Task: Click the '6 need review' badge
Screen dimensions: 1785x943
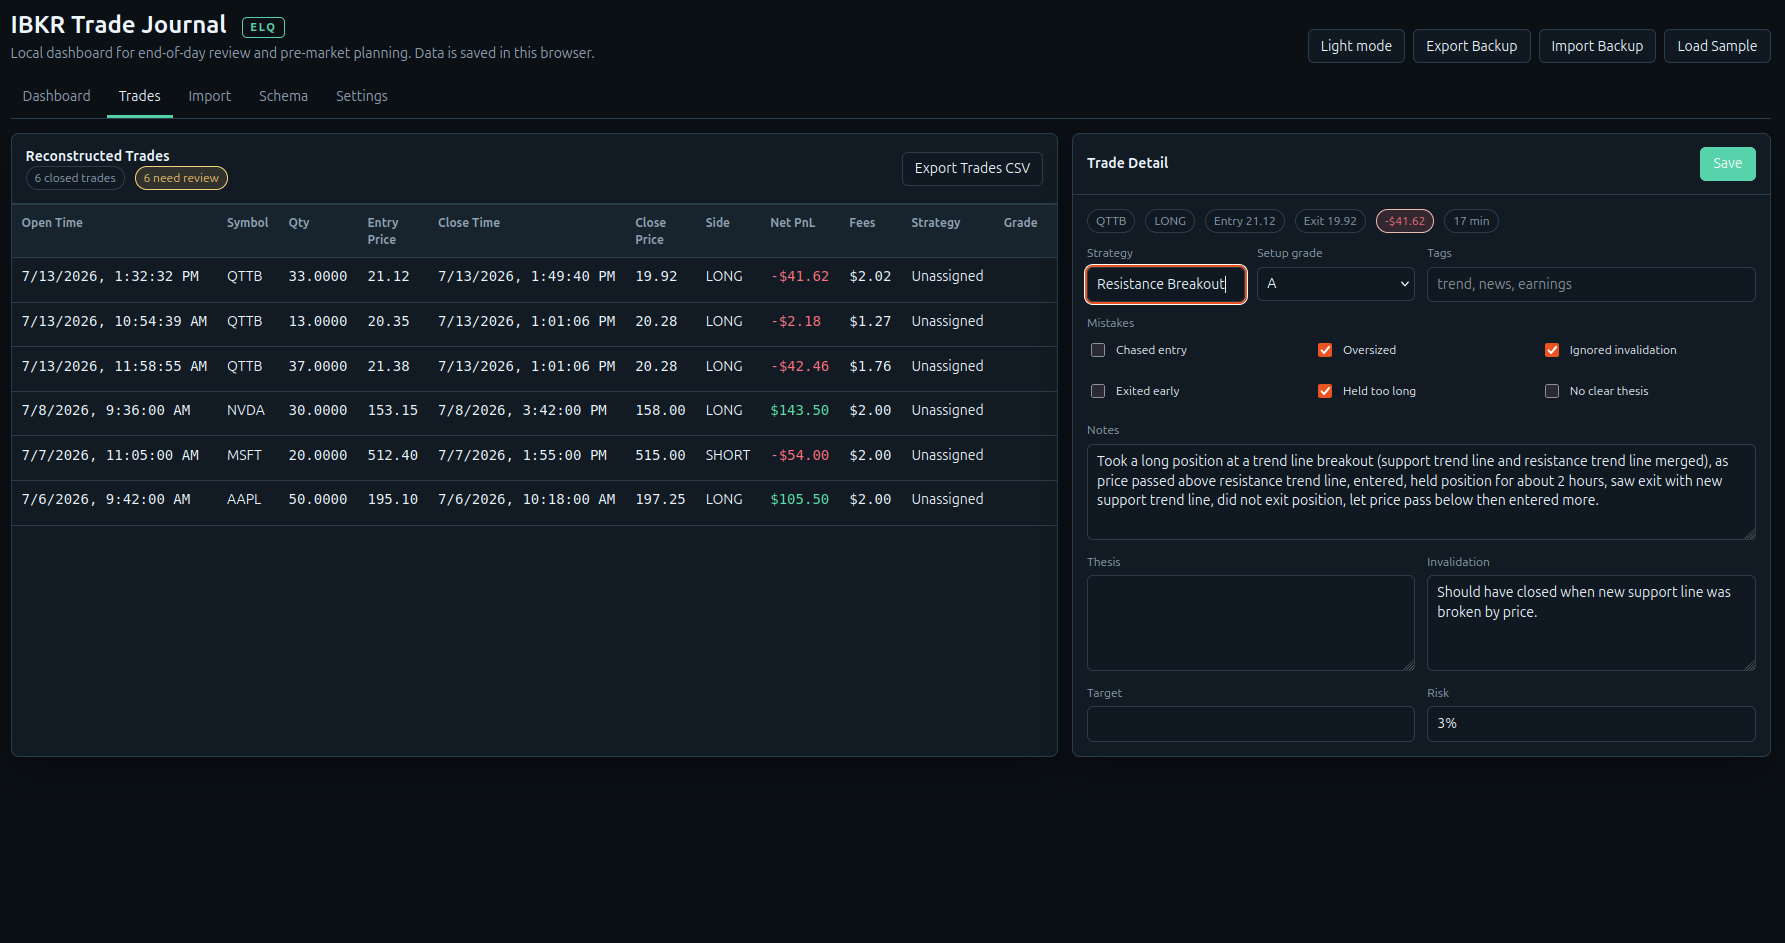Action: pos(181,178)
